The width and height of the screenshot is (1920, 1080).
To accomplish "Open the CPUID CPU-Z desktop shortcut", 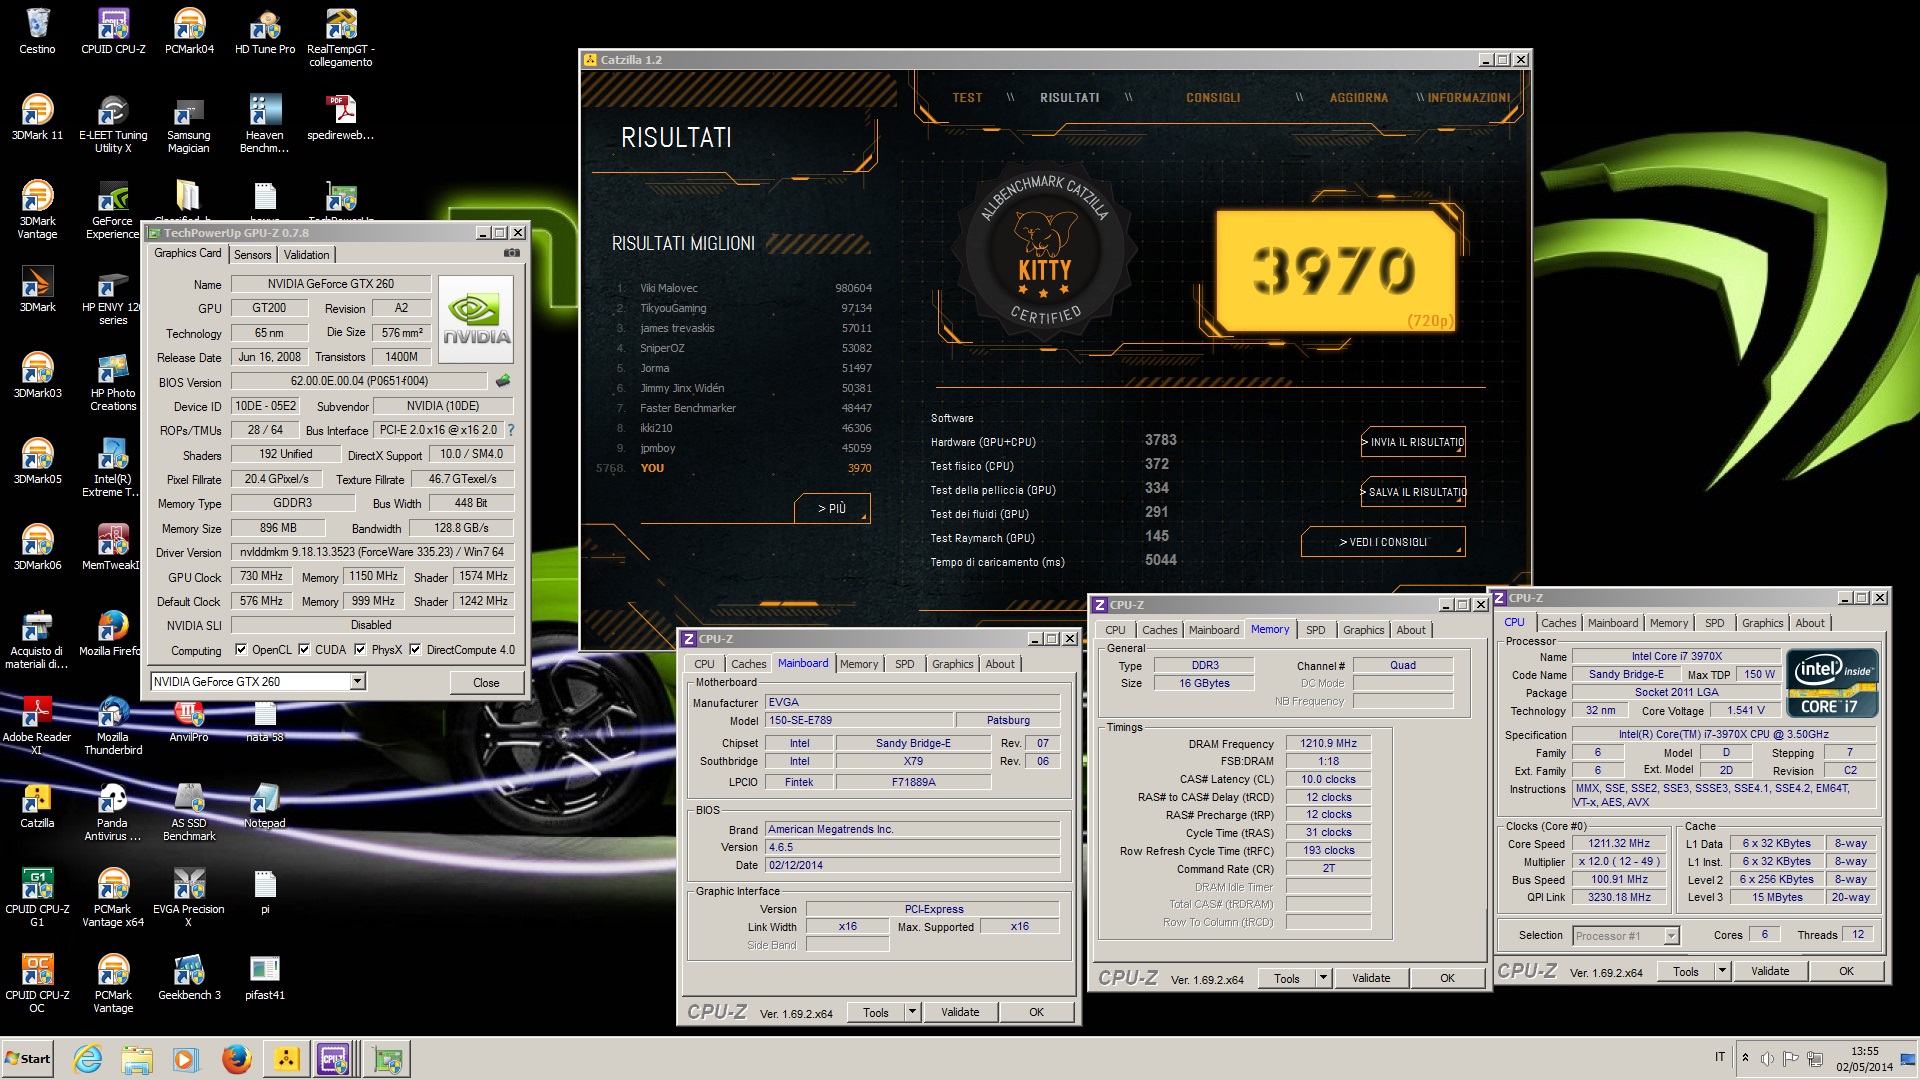I will coord(113,31).
